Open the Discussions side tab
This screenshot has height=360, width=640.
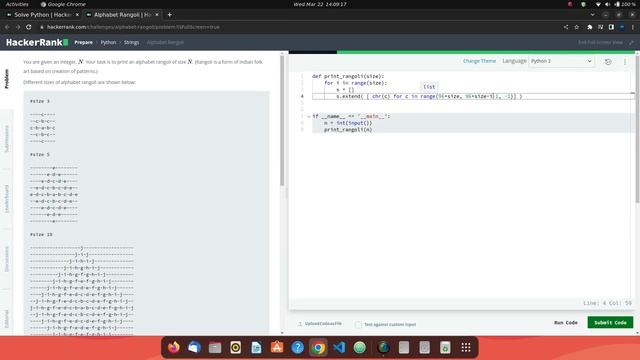pyautogui.click(x=7, y=259)
